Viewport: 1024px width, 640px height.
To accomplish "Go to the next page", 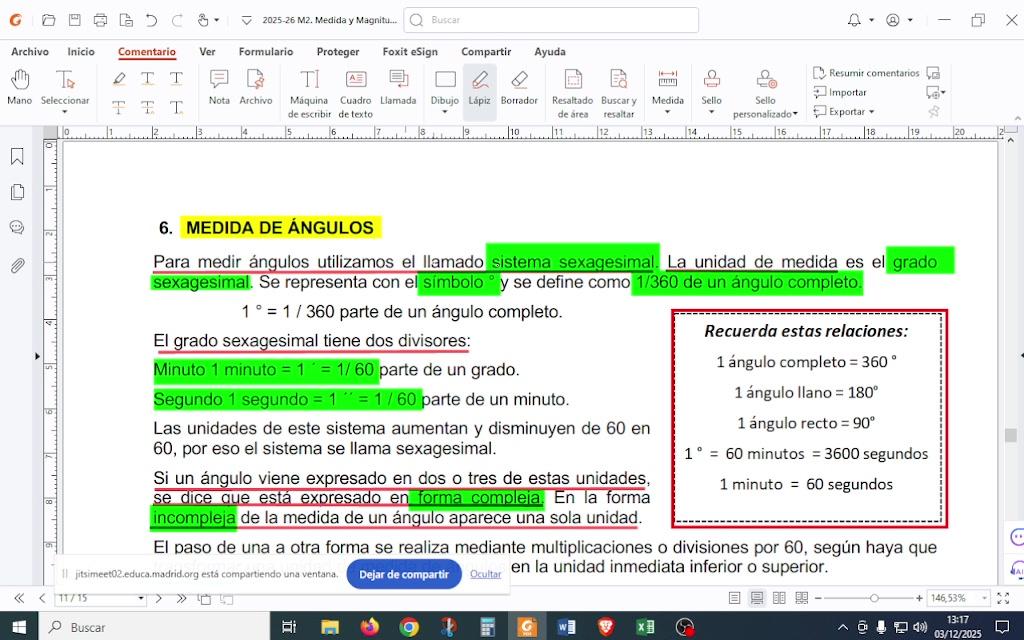I will [159, 598].
